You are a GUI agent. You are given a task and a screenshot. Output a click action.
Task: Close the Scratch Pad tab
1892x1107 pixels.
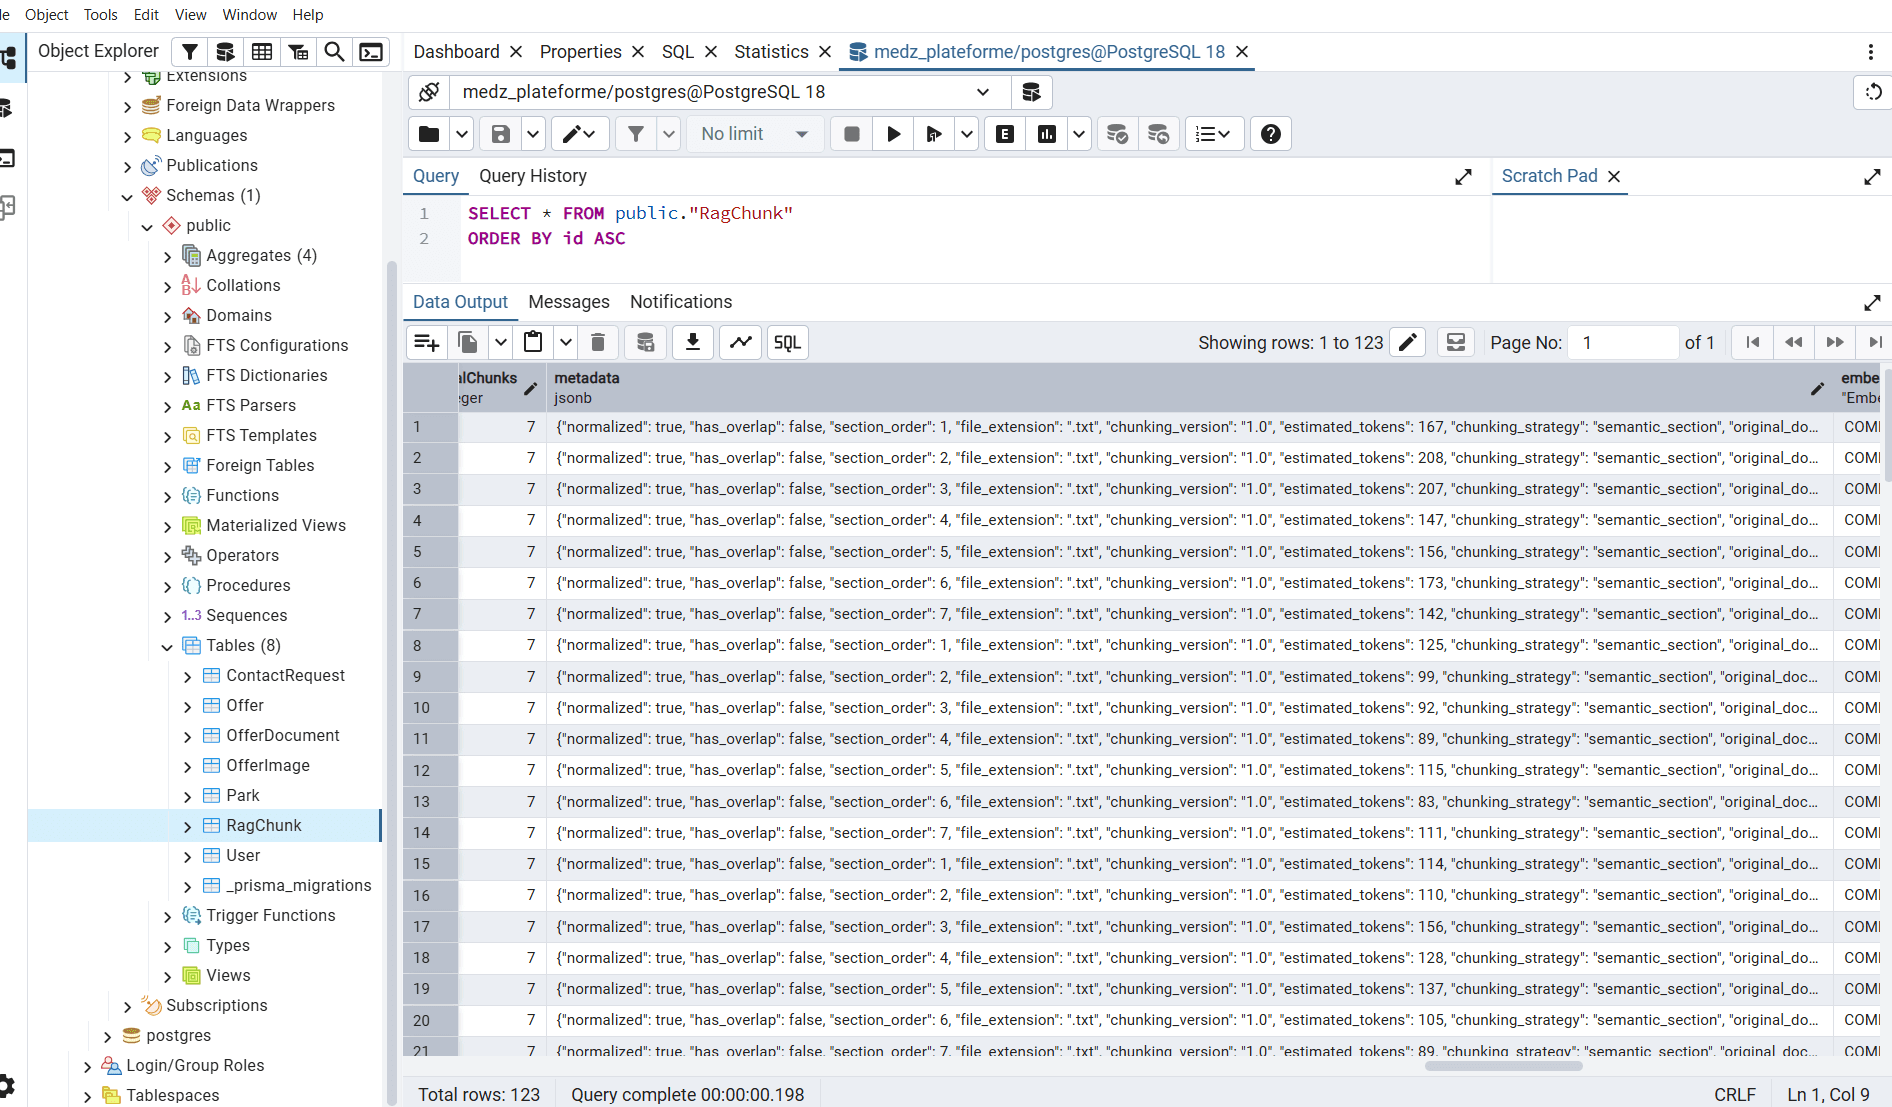pyautogui.click(x=1614, y=176)
